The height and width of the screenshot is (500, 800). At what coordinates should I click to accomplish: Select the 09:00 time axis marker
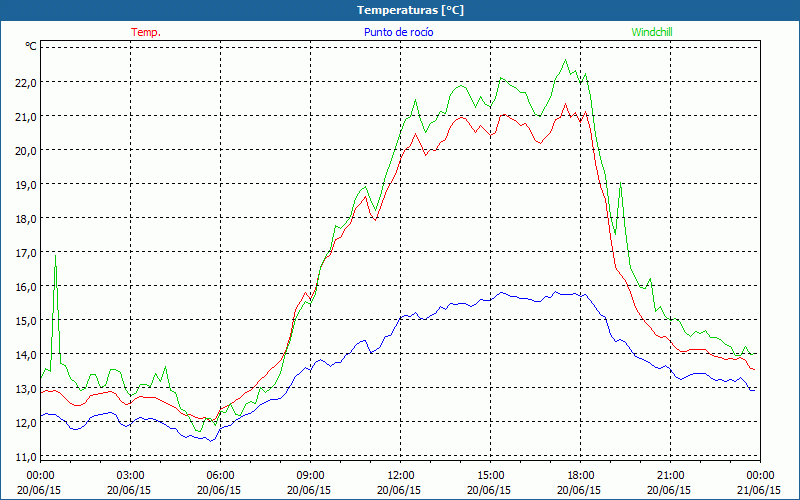pyautogui.click(x=311, y=475)
